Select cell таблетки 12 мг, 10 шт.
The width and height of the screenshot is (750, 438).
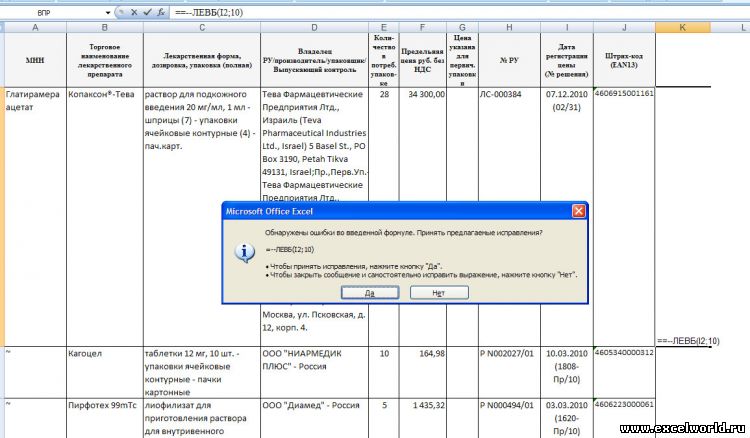click(202, 372)
